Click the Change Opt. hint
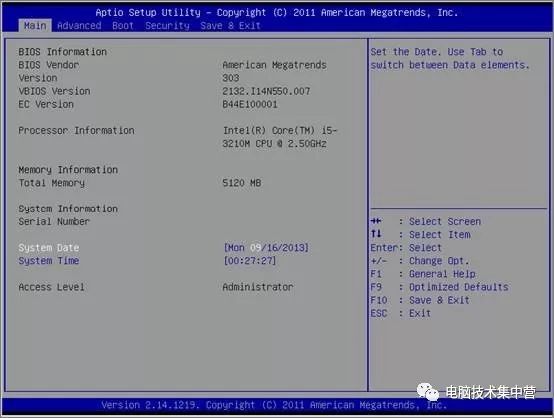Screen dimensions: 554x418 point(420,261)
